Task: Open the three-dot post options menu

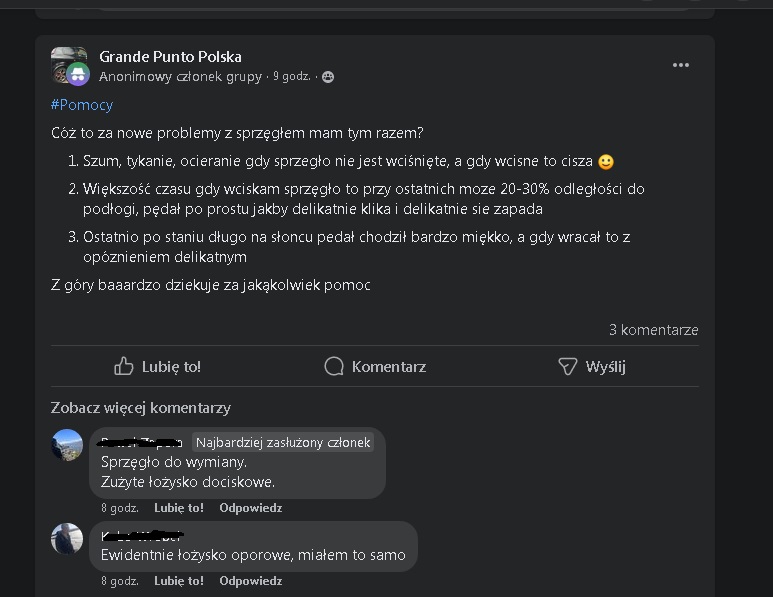Action: tap(681, 65)
